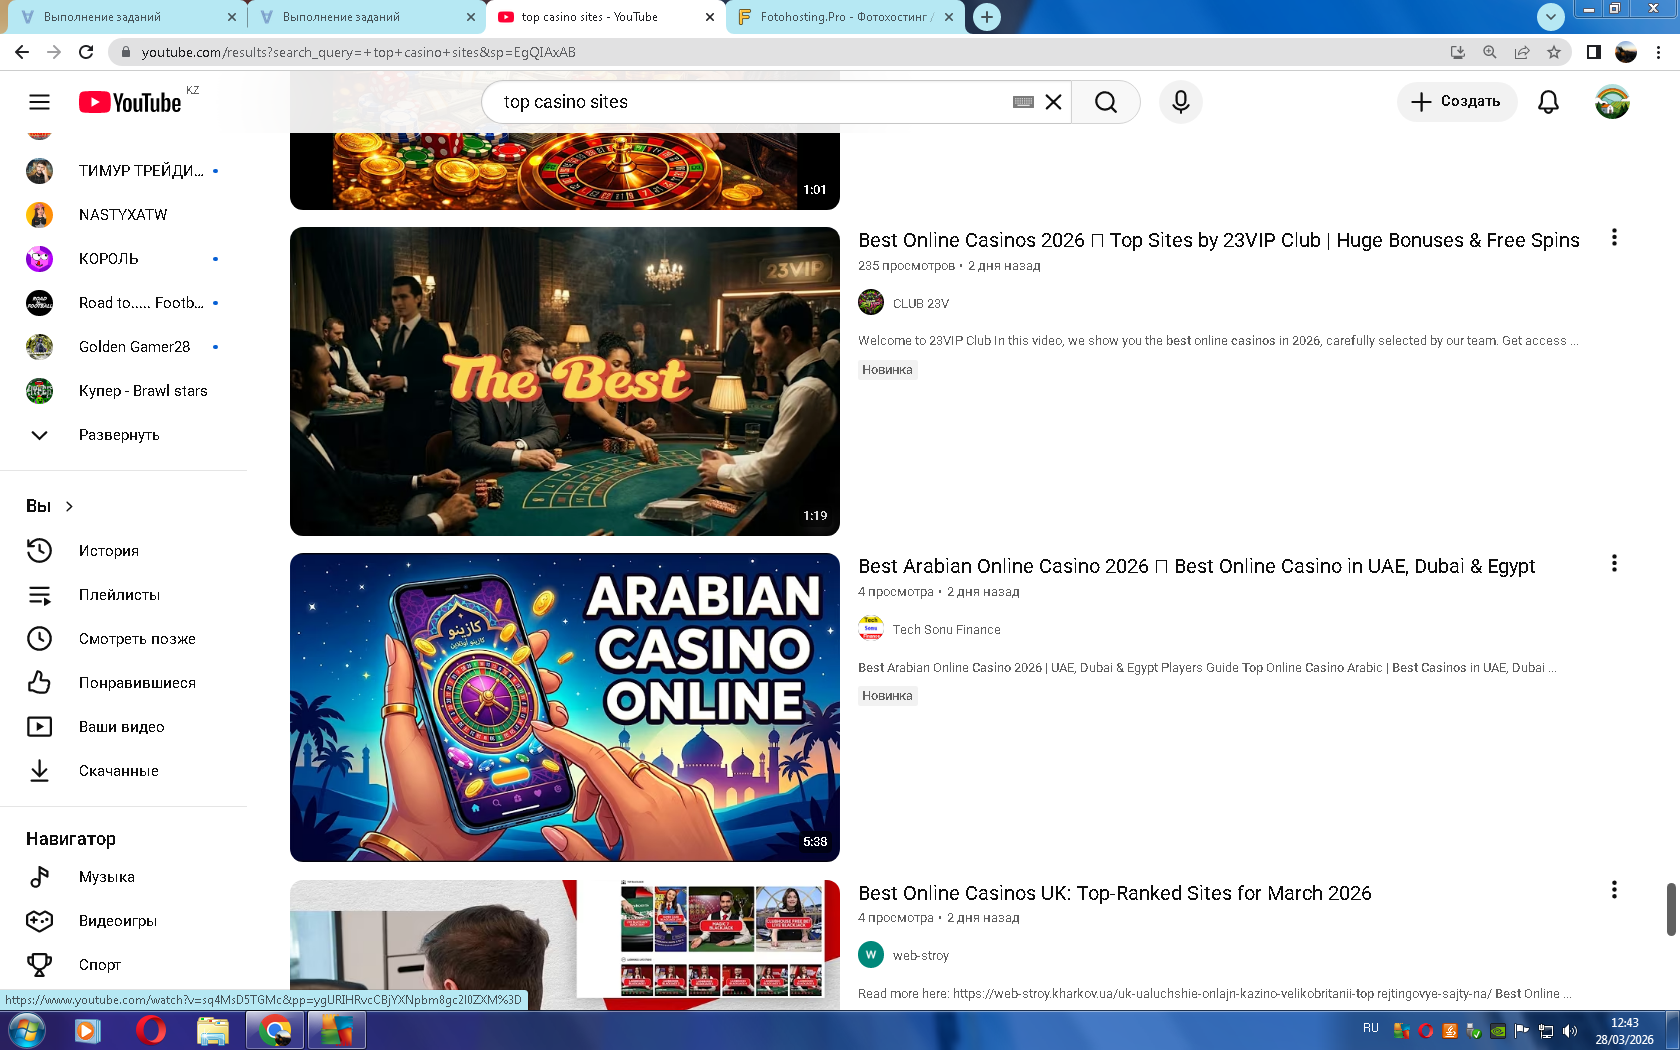Expand the Вы section chevron
Image resolution: width=1680 pixels, height=1050 pixels.
coord(69,506)
